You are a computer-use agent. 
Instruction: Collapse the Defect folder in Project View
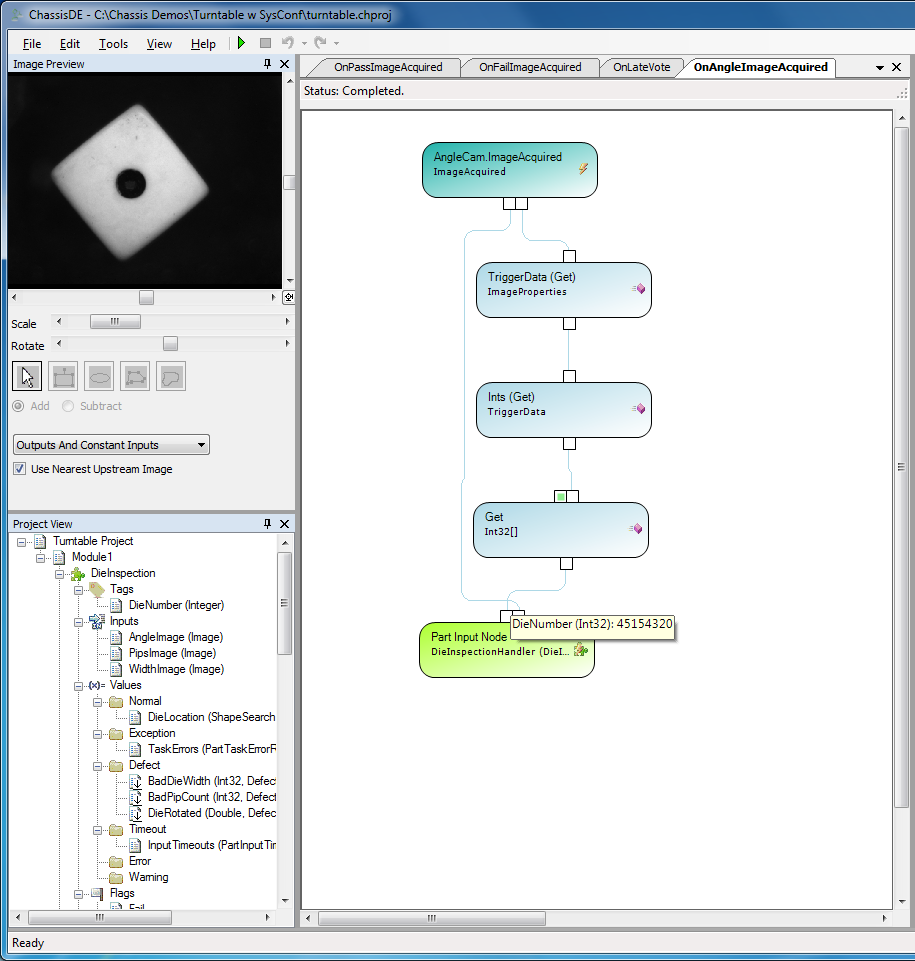[x=98, y=765]
